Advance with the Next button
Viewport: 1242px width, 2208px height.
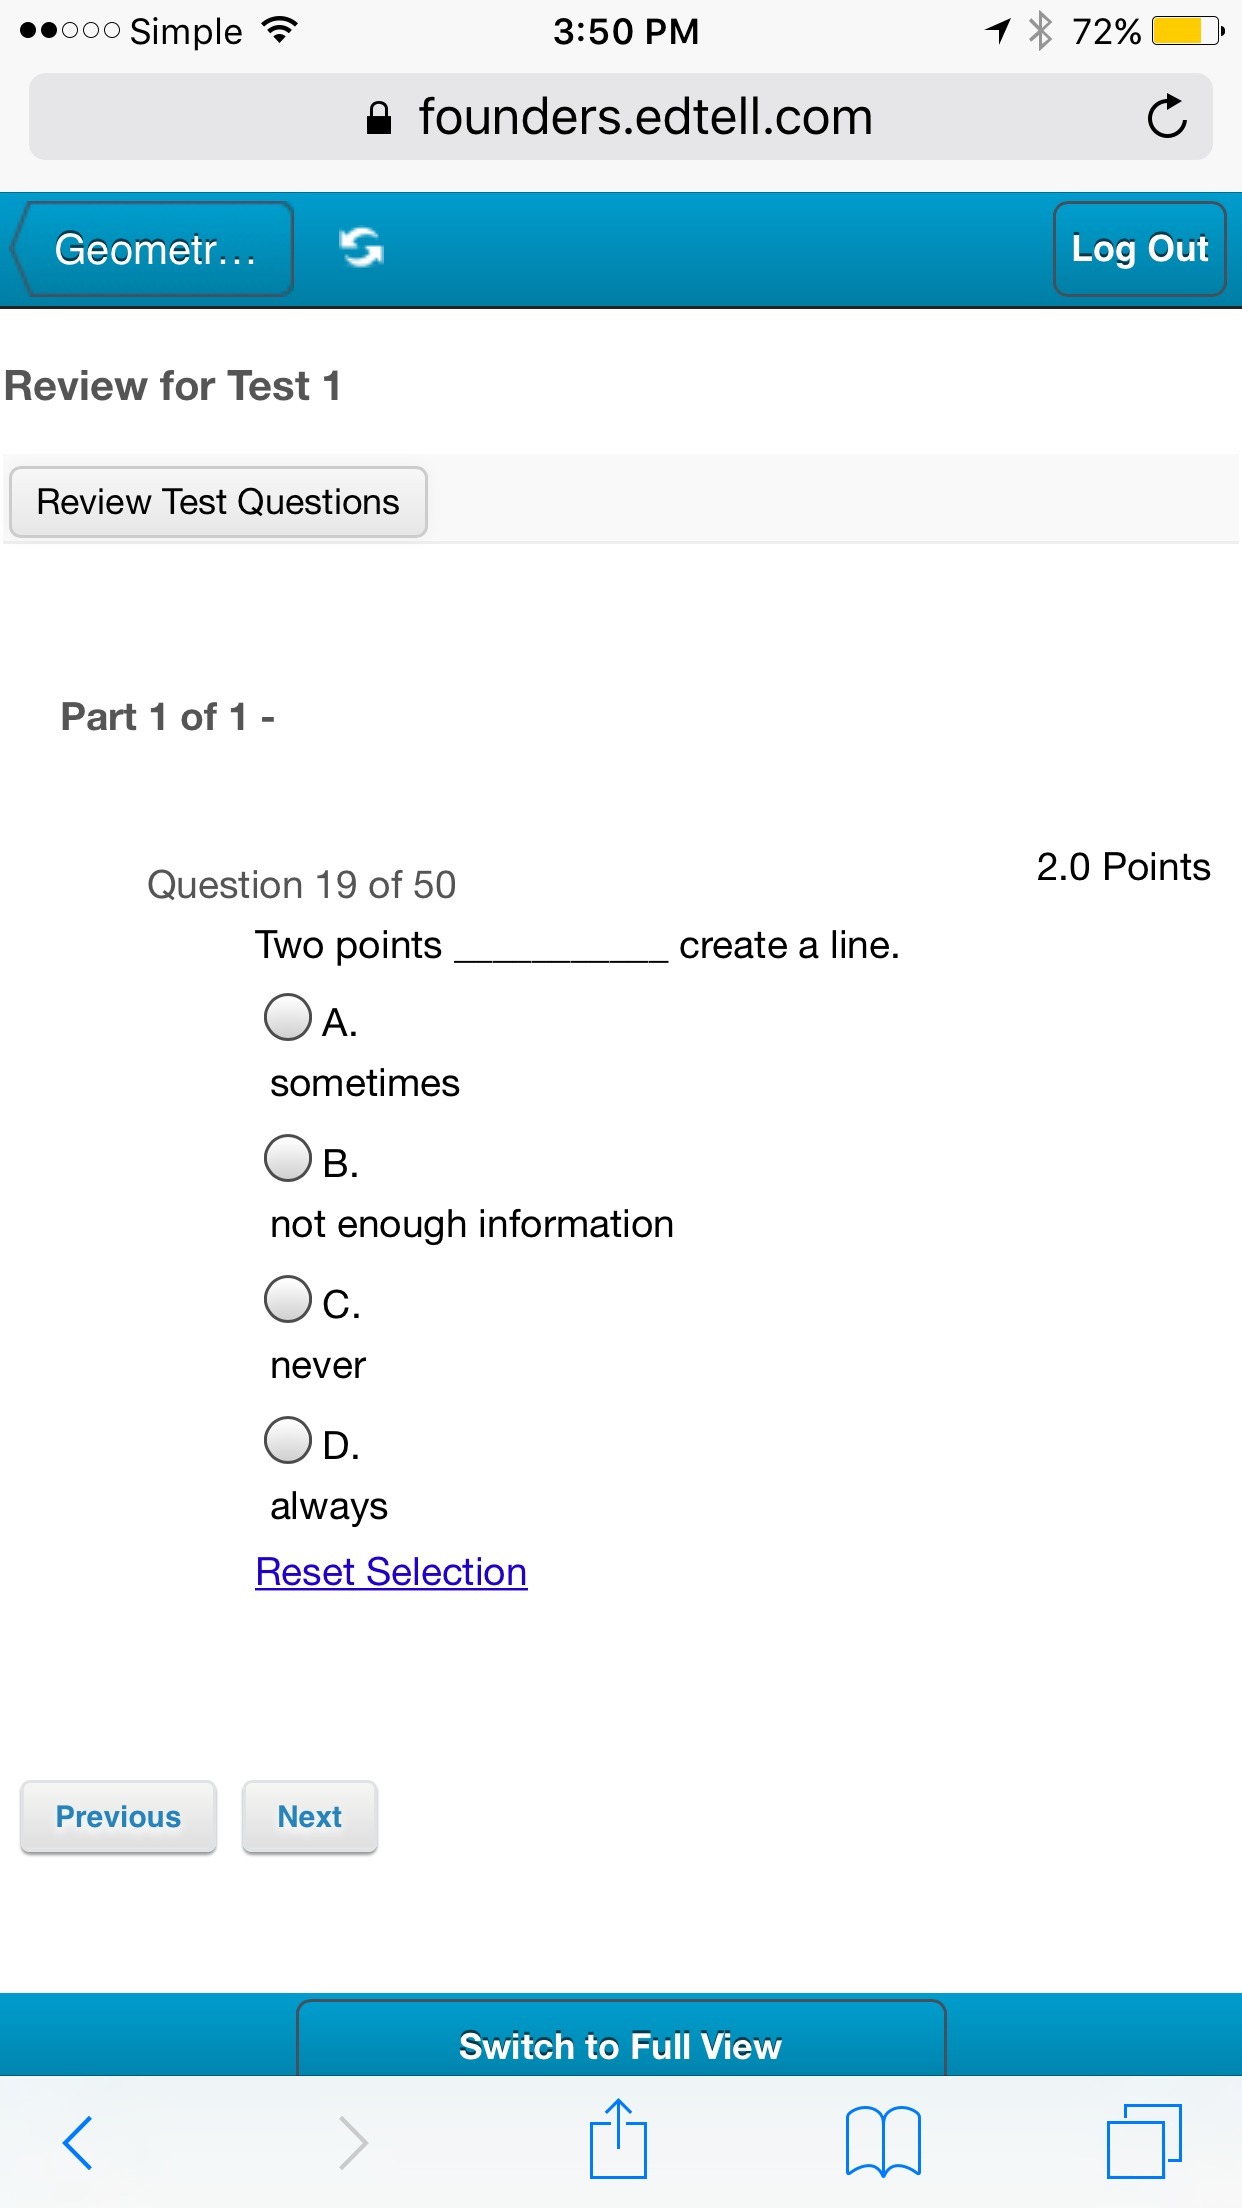click(310, 1816)
